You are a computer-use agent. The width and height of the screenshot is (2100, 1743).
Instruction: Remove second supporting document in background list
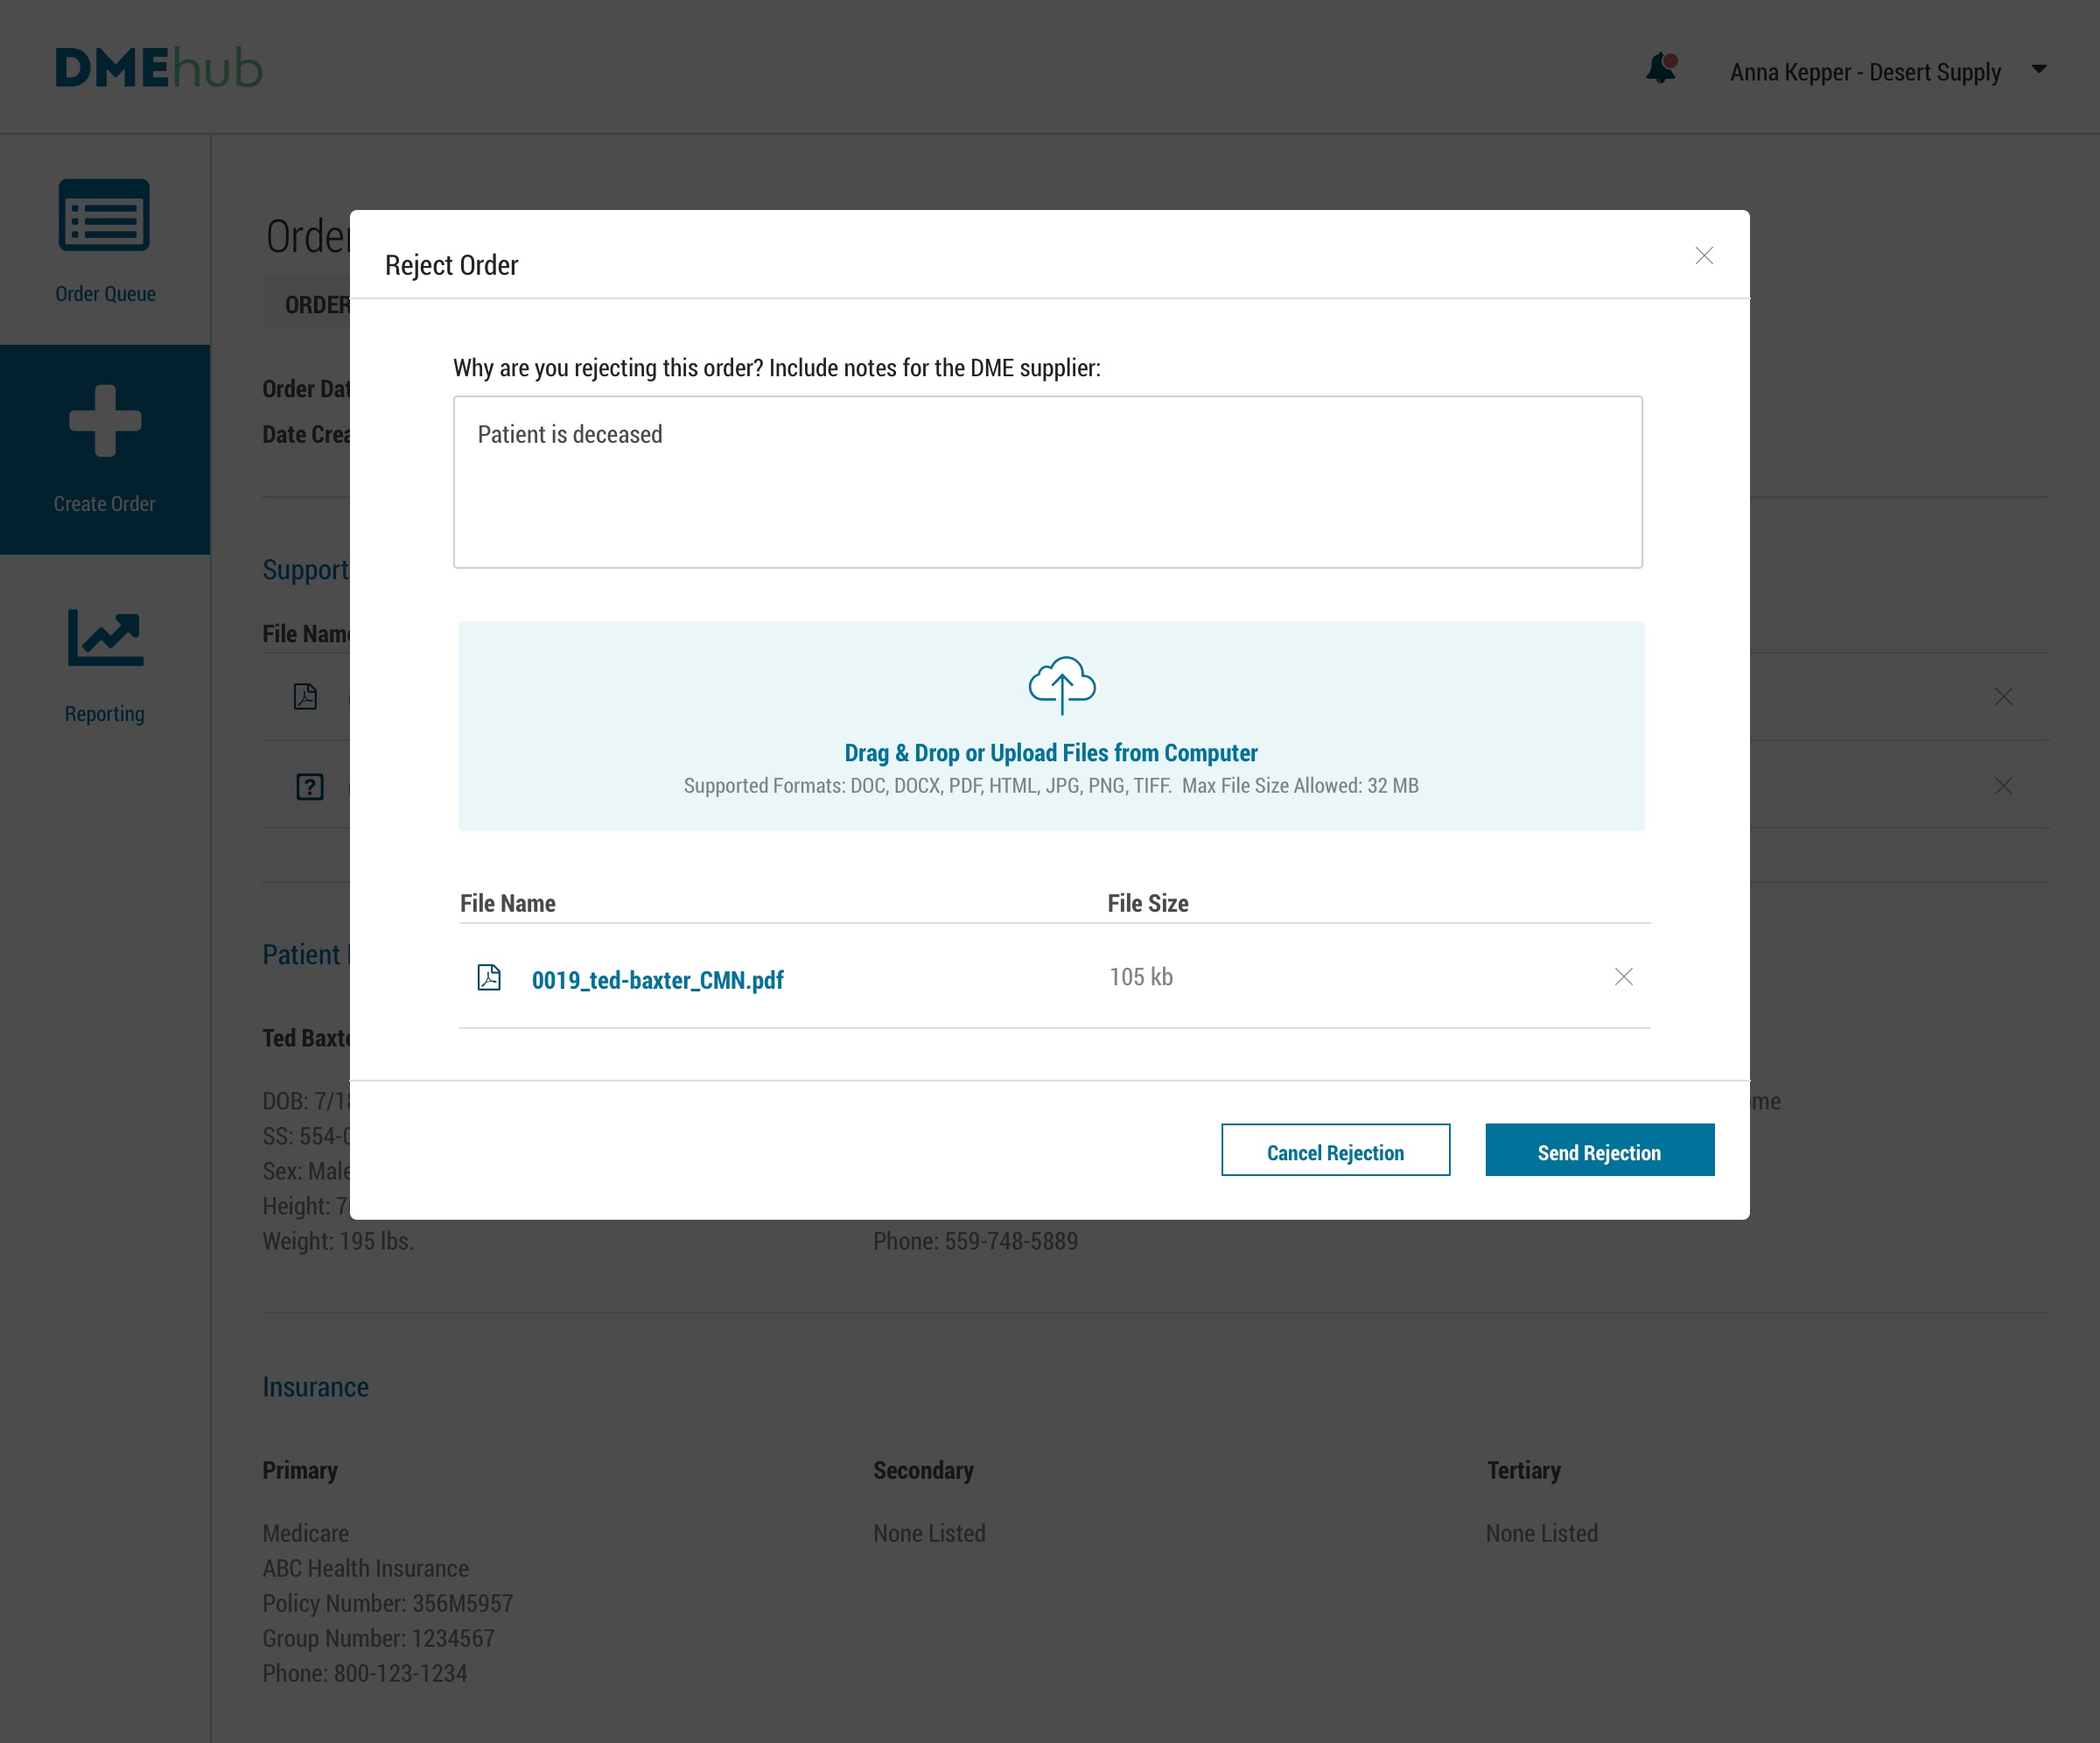tap(2003, 786)
